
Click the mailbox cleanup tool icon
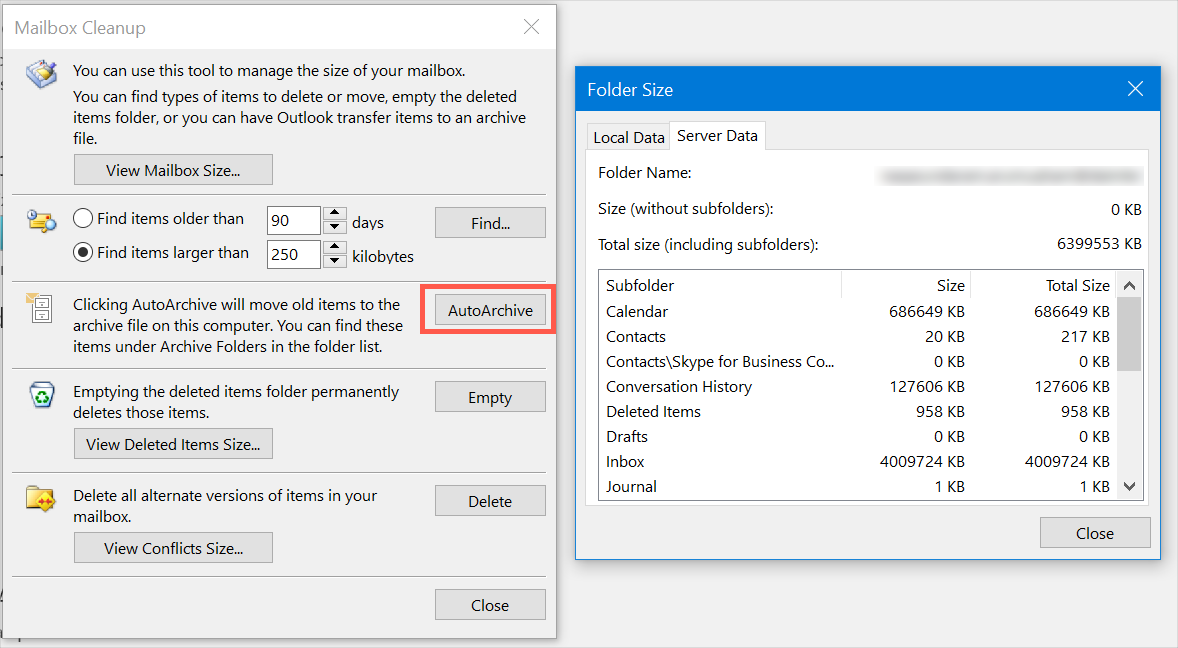pos(41,75)
